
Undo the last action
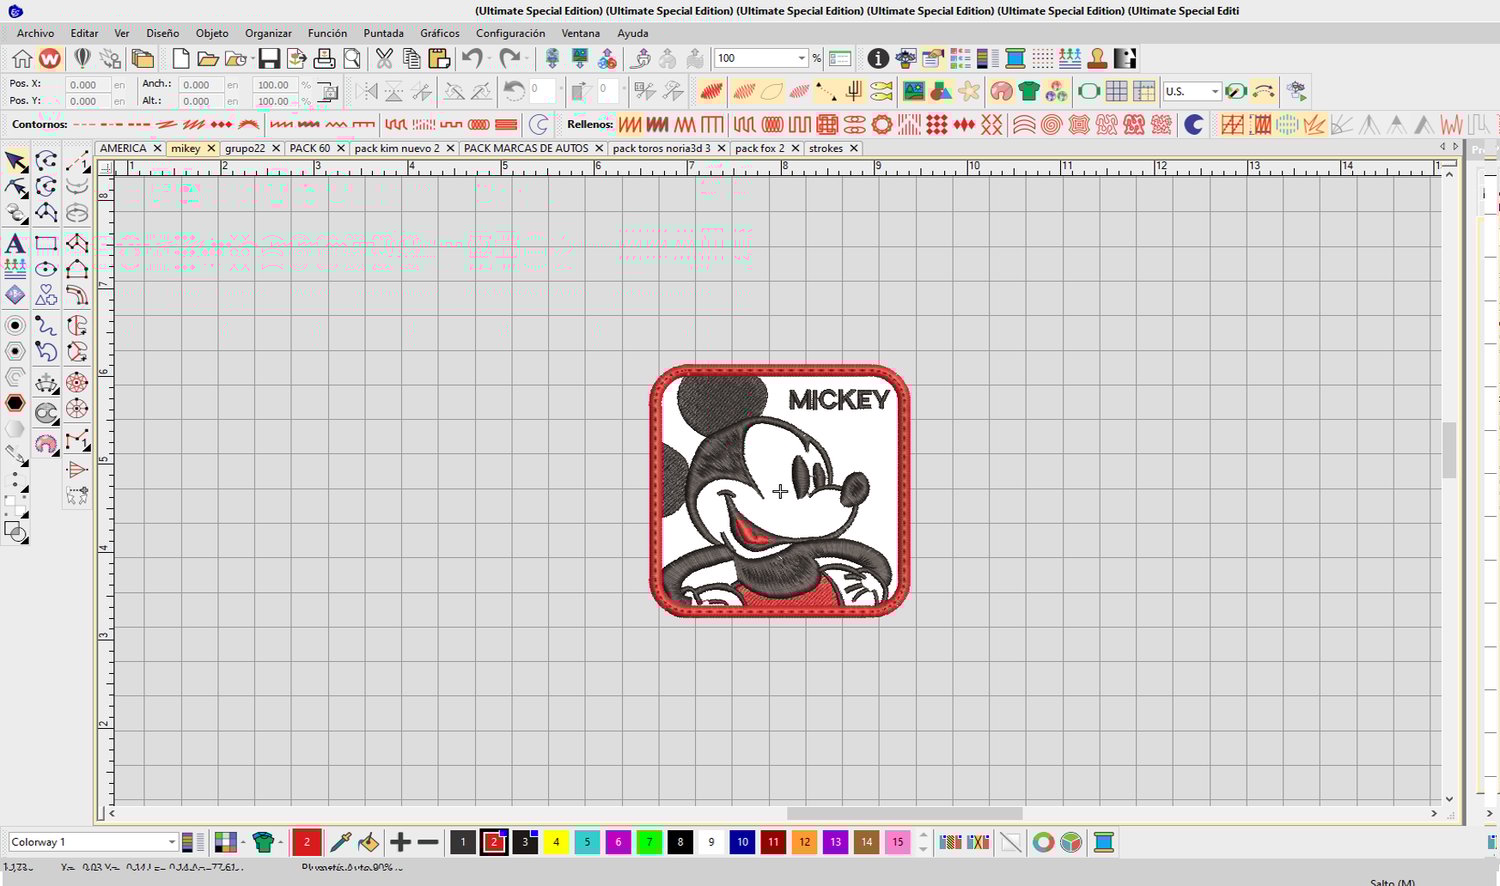[x=472, y=58]
